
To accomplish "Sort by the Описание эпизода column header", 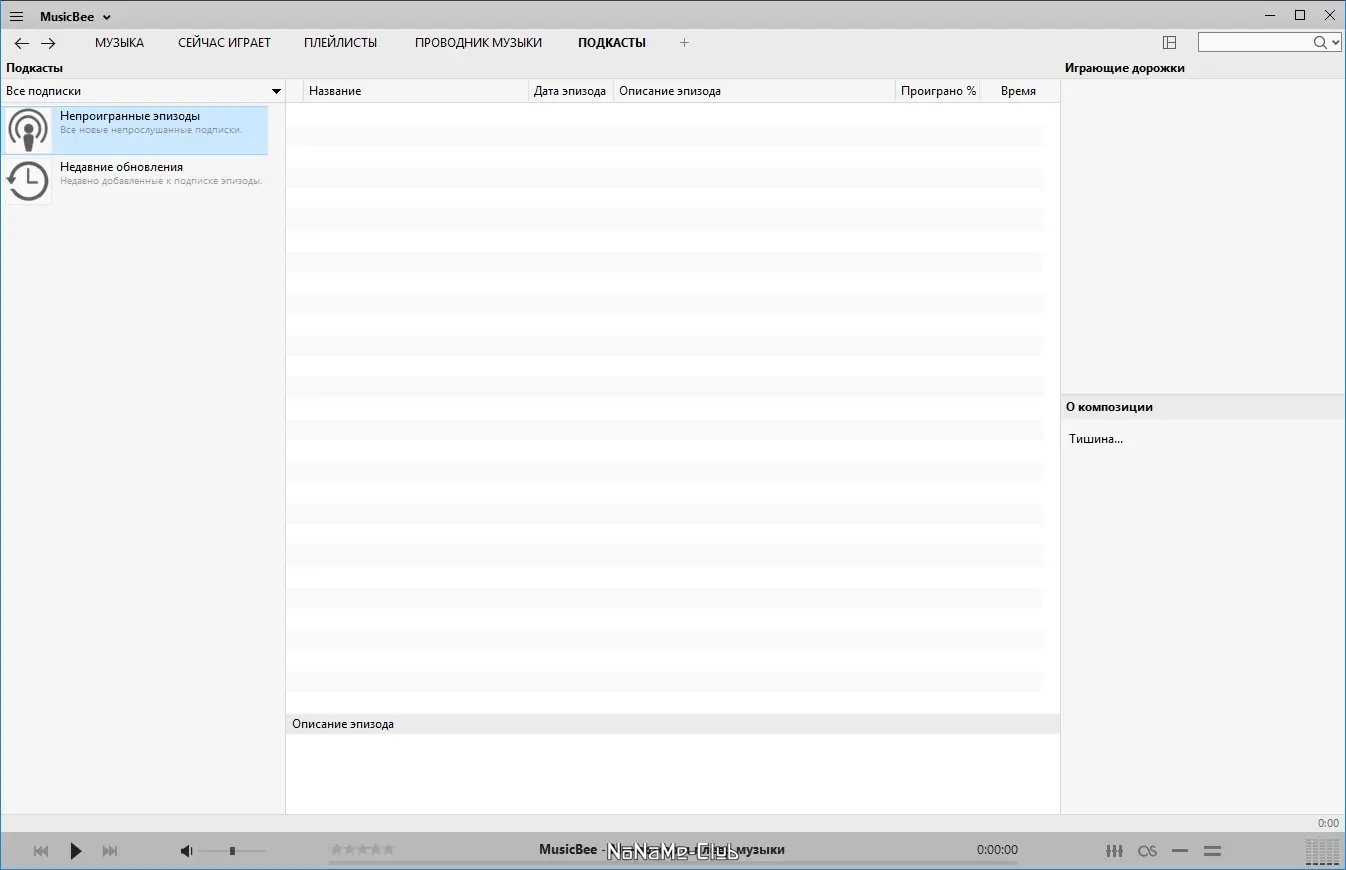I will (754, 91).
